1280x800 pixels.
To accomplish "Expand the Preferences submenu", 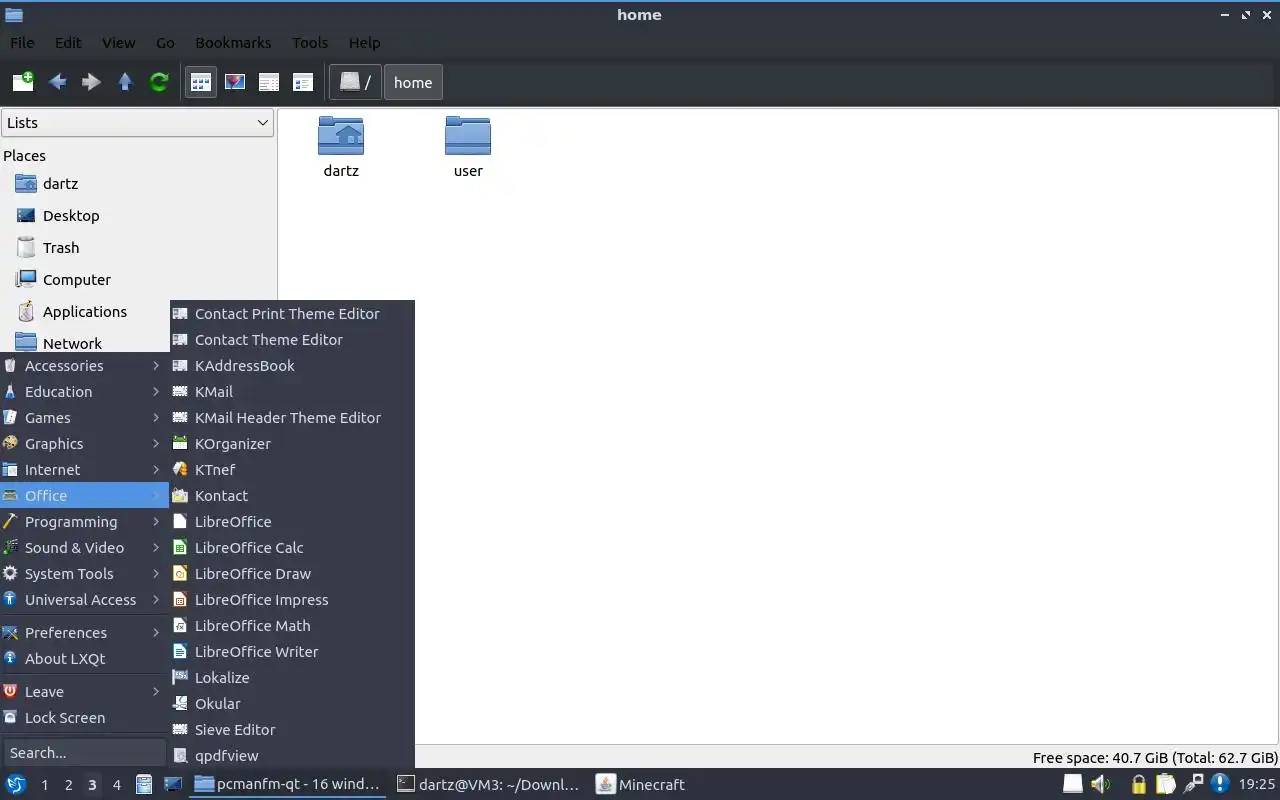I will click(84, 633).
